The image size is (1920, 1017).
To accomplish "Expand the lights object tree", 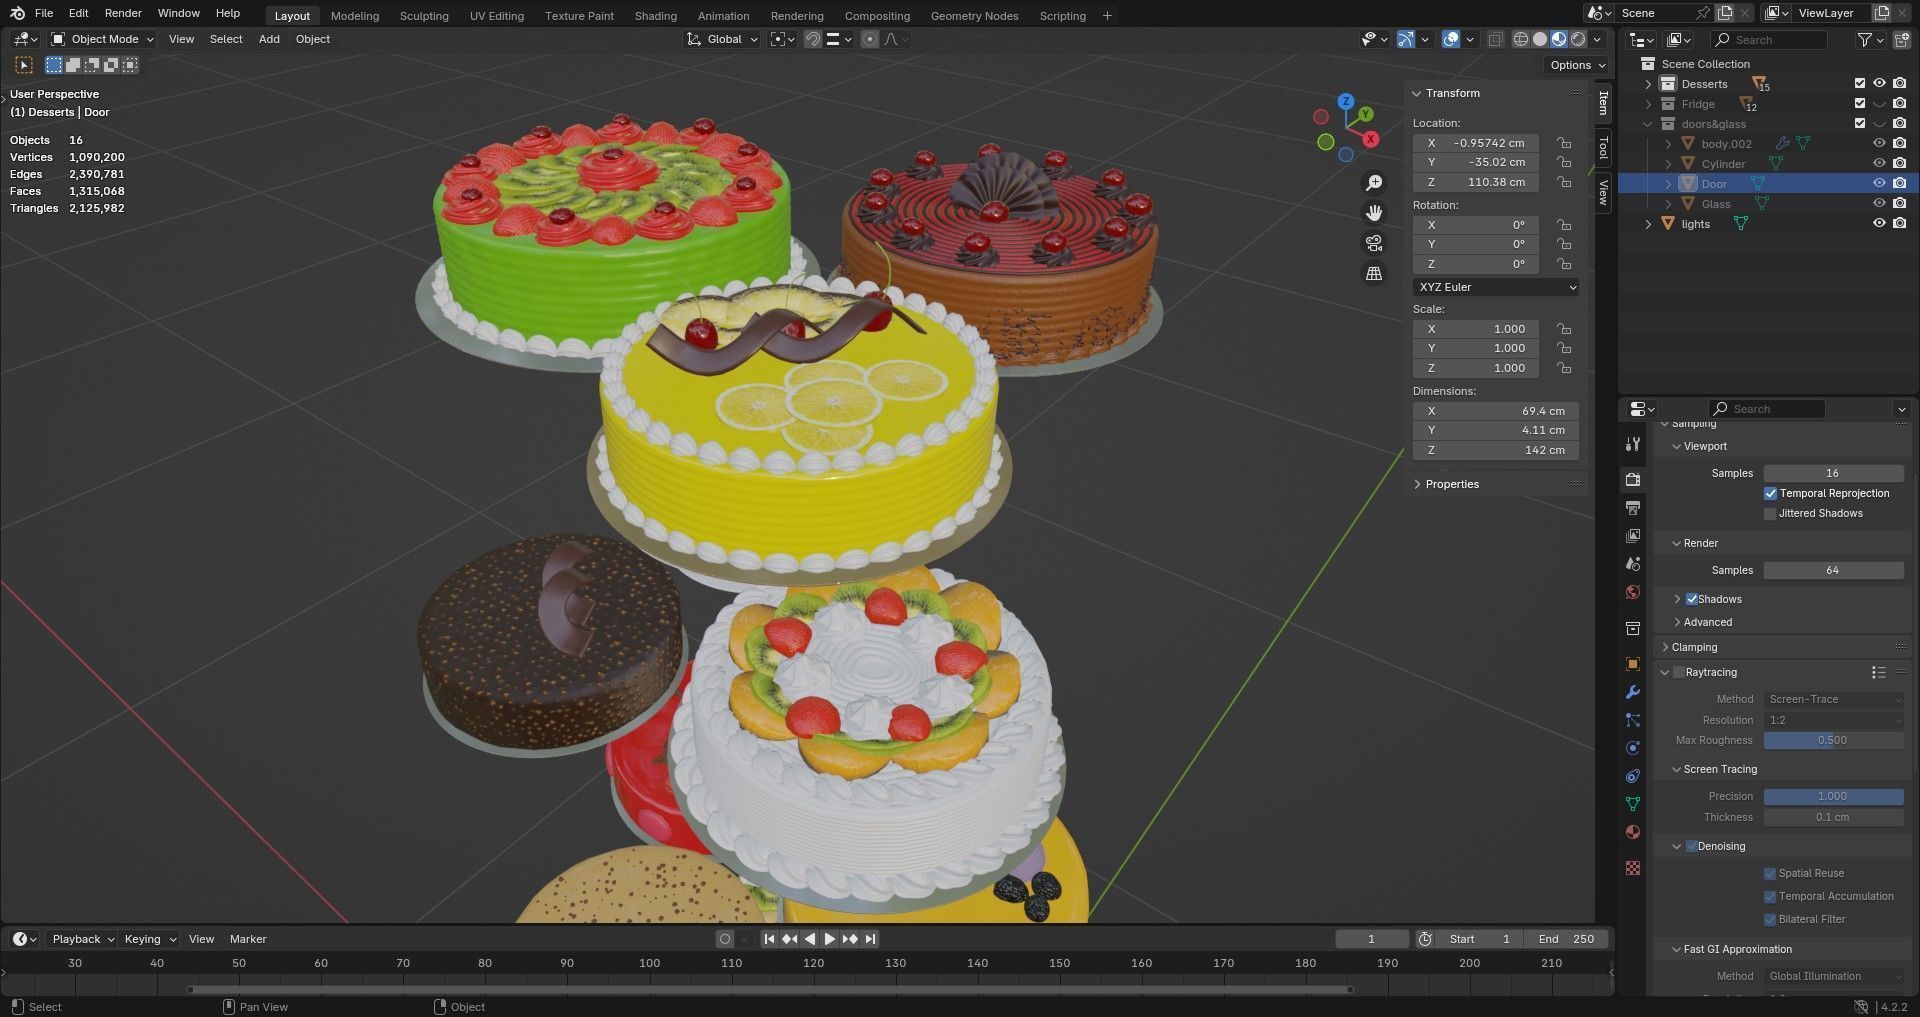I will [1648, 224].
